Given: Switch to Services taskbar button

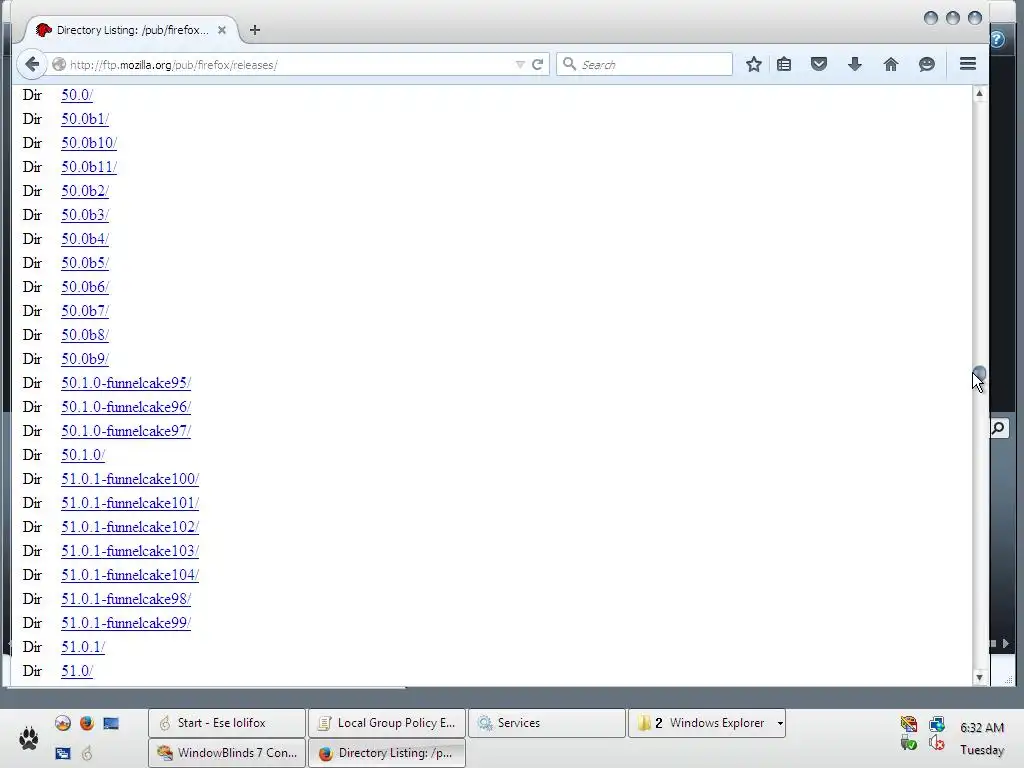Looking at the screenshot, I should (x=547, y=723).
